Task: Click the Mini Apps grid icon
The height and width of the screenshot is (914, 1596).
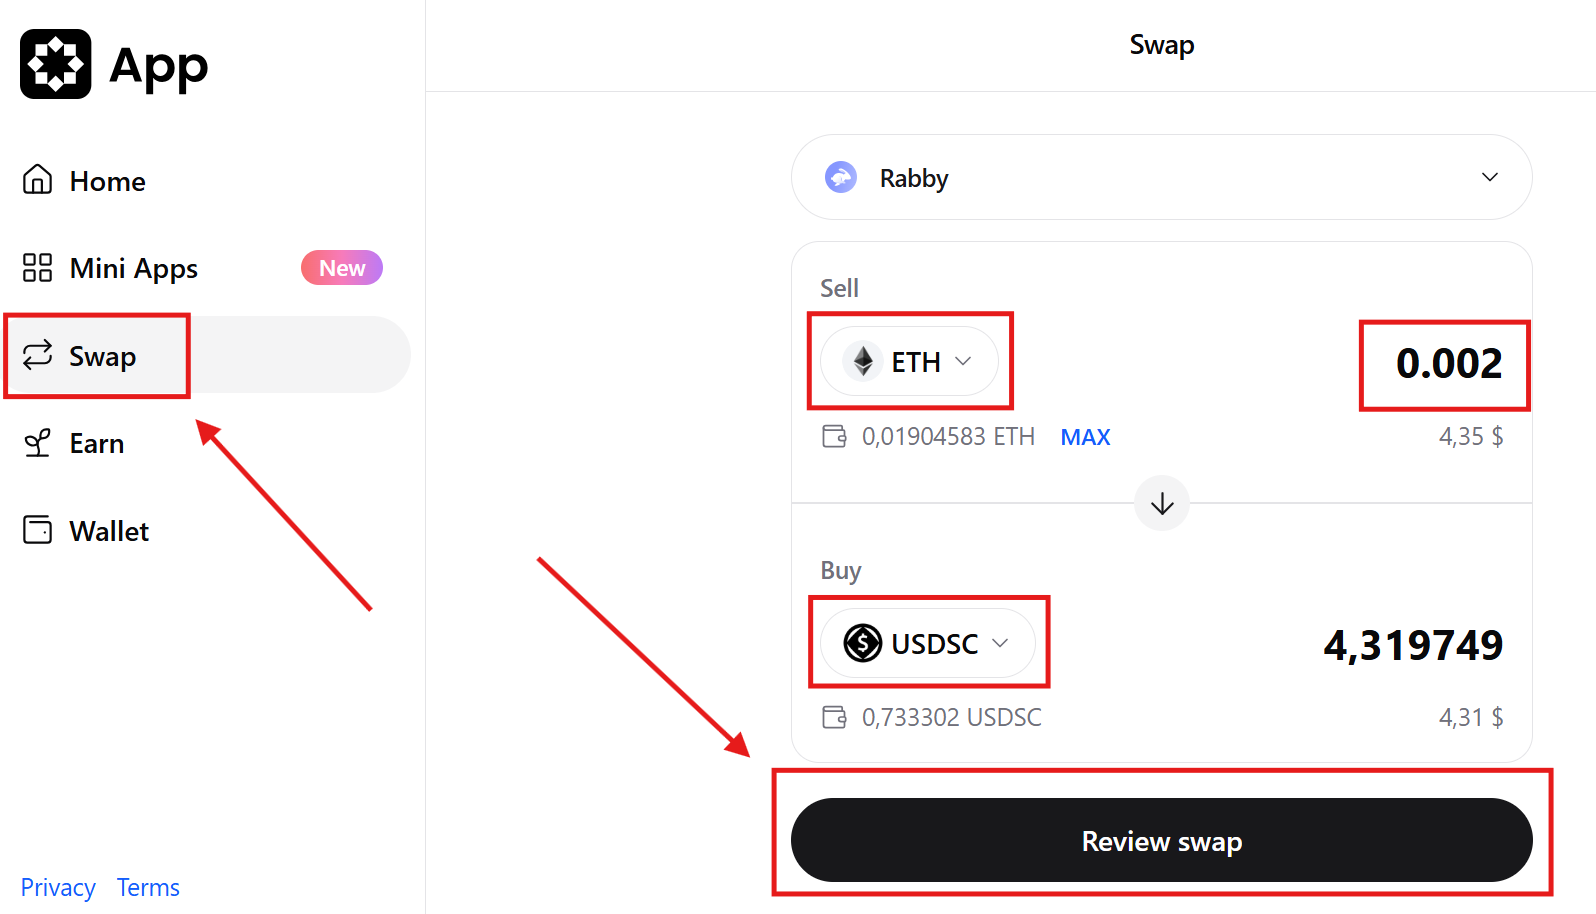Action: pyautogui.click(x=38, y=268)
